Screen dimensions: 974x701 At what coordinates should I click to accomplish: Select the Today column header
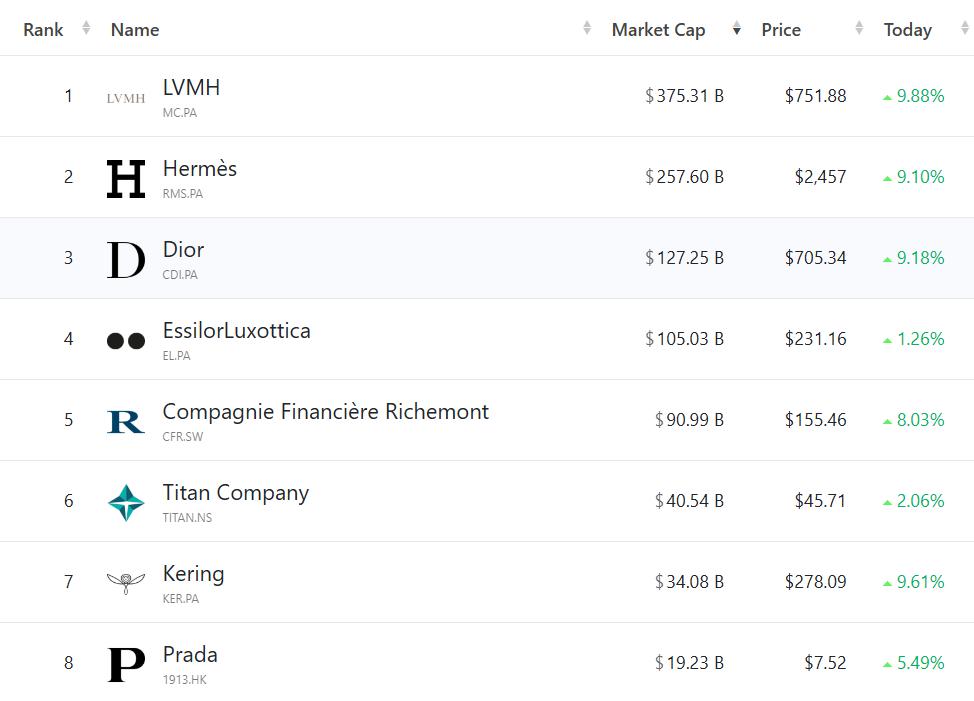tap(908, 30)
